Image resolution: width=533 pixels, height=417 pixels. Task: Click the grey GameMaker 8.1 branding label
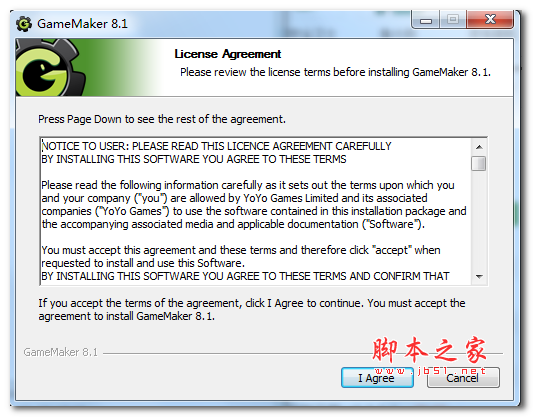coord(61,352)
